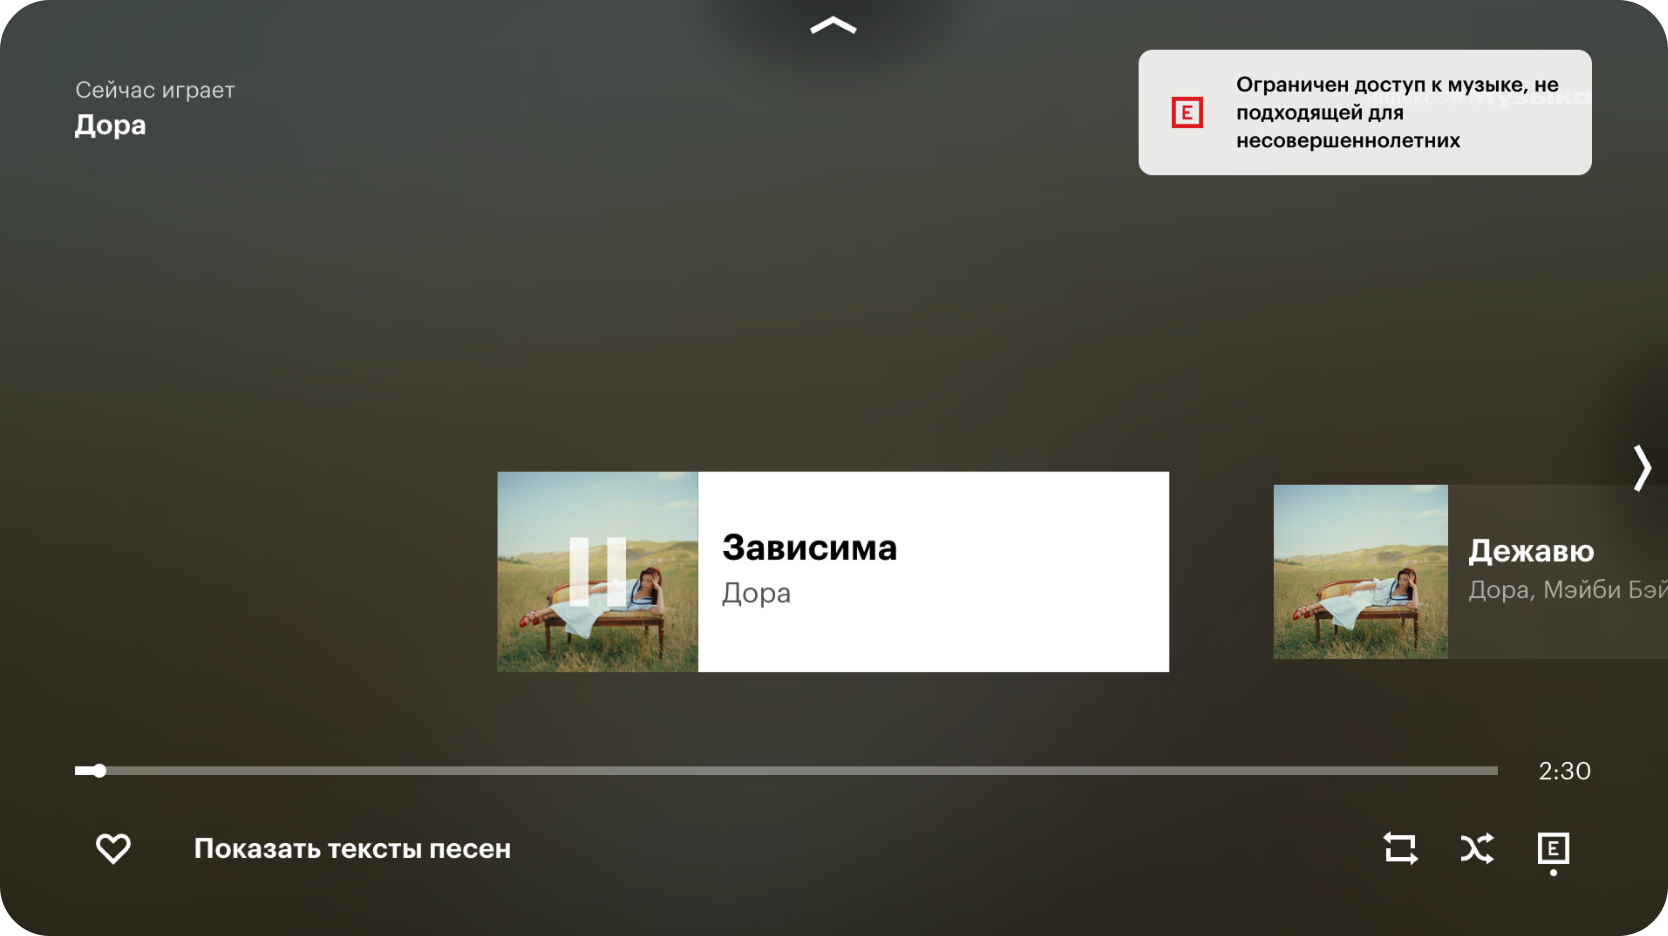Click the Дежавю album cover thumbnail
Image resolution: width=1668 pixels, height=936 pixels.
[x=1360, y=572]
